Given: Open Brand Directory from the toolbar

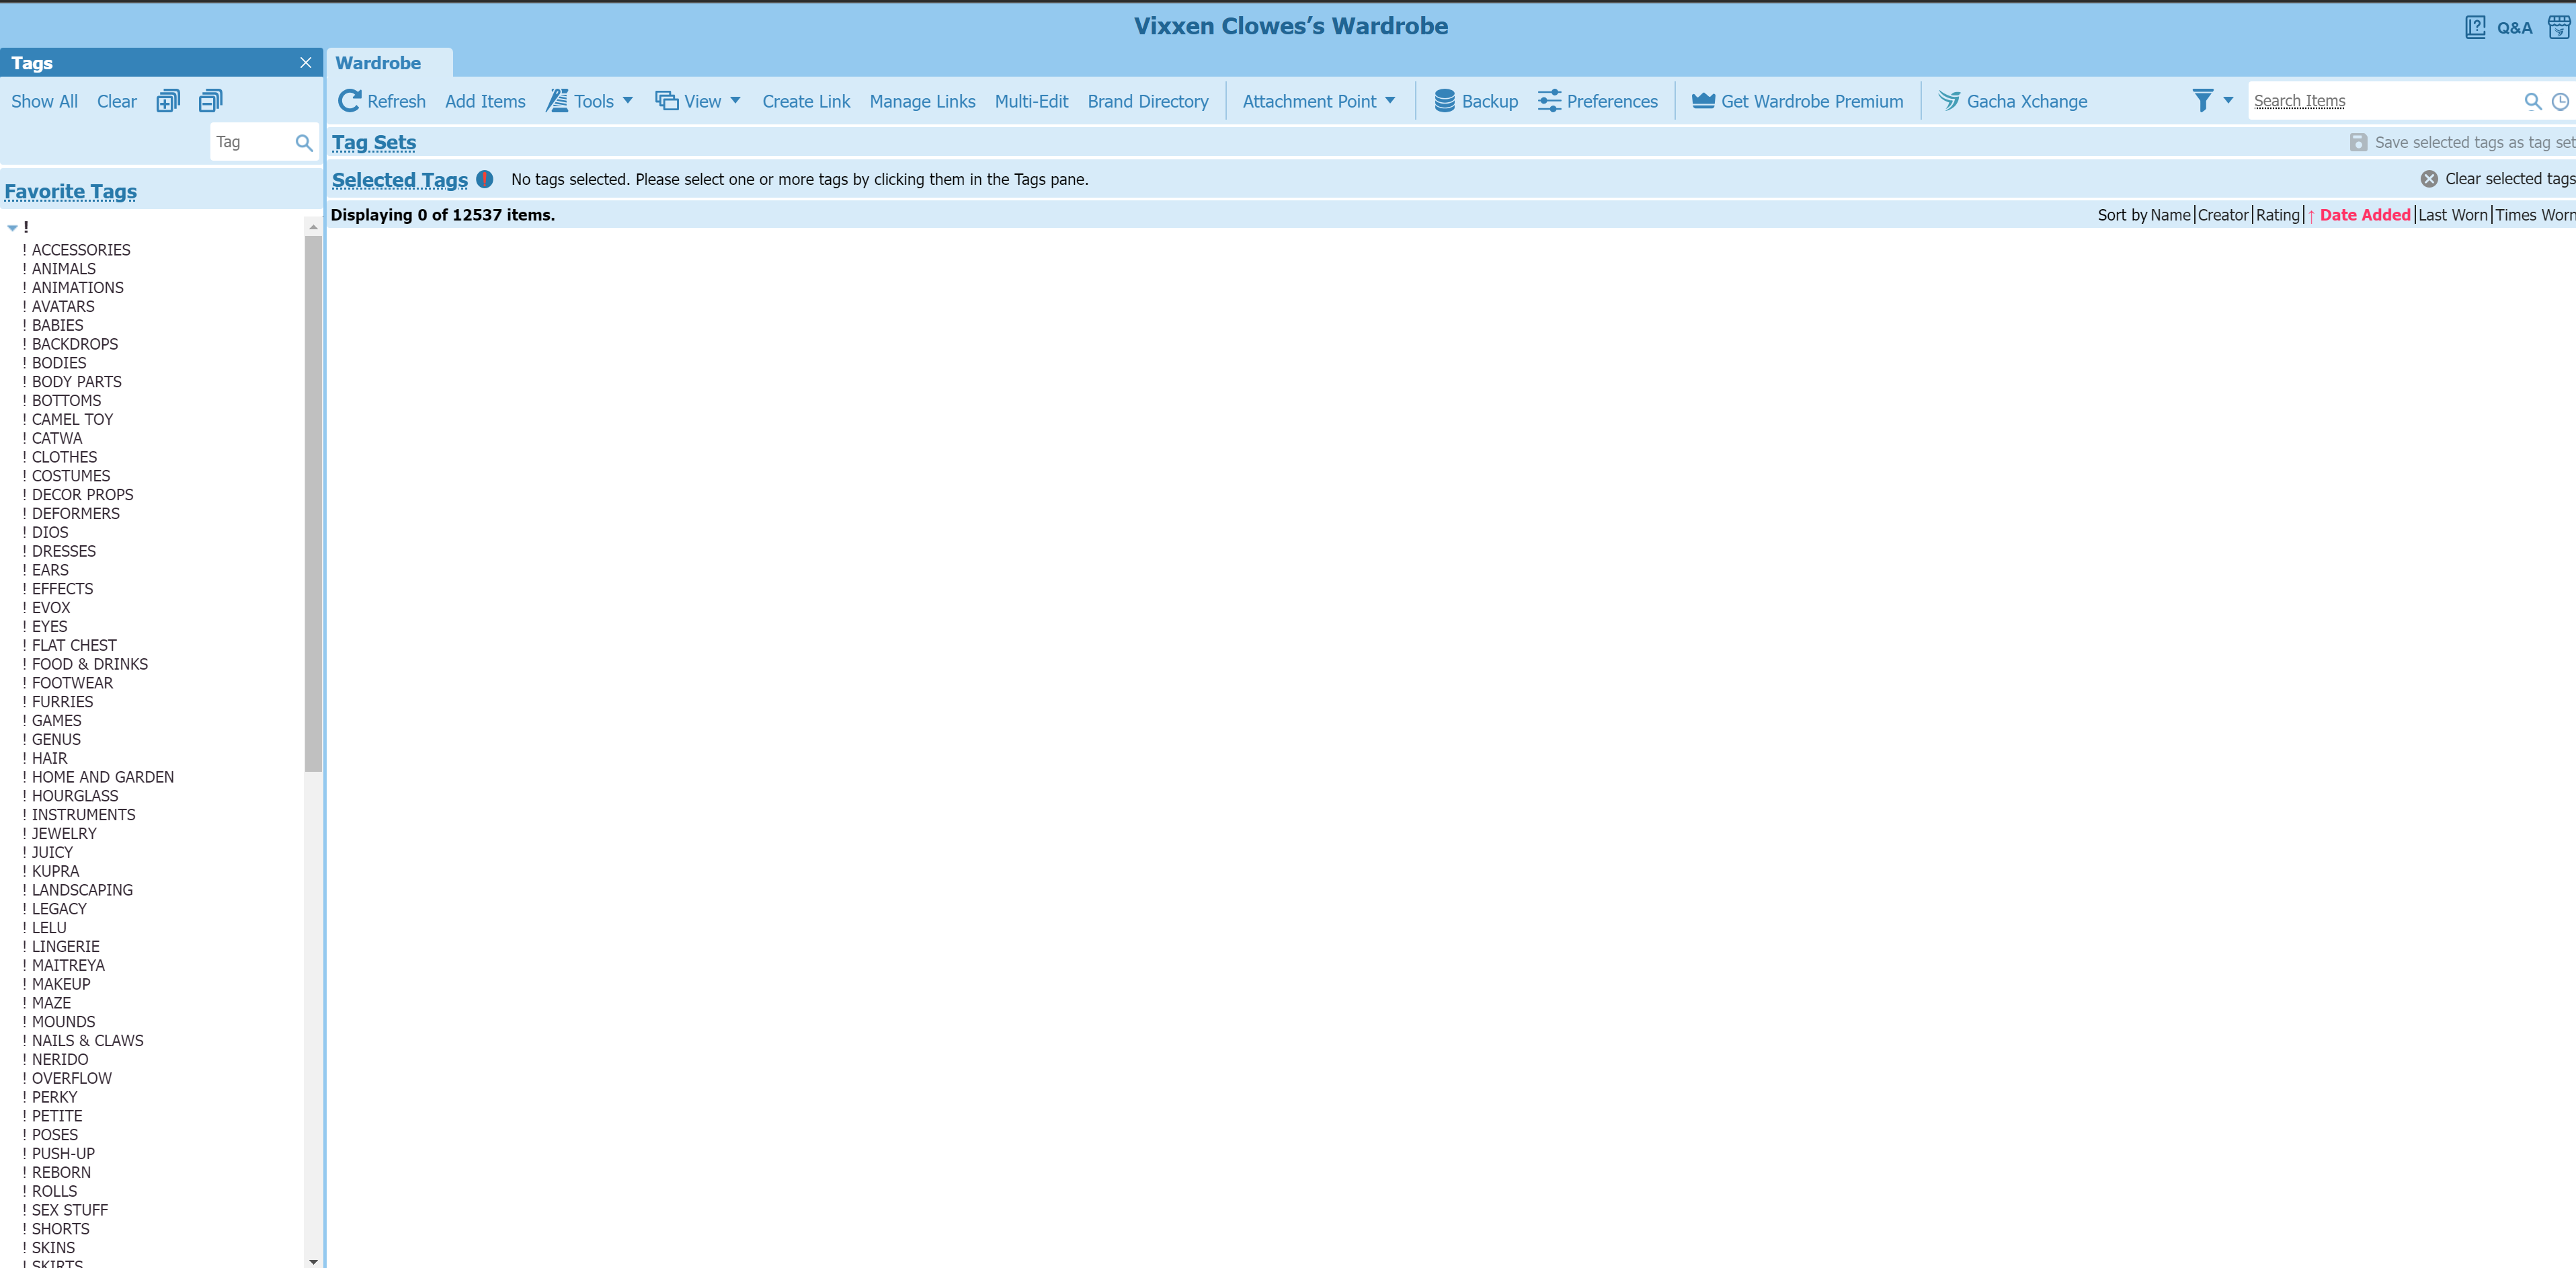Looking at the screenshot, I should [x=1147, y=101].
